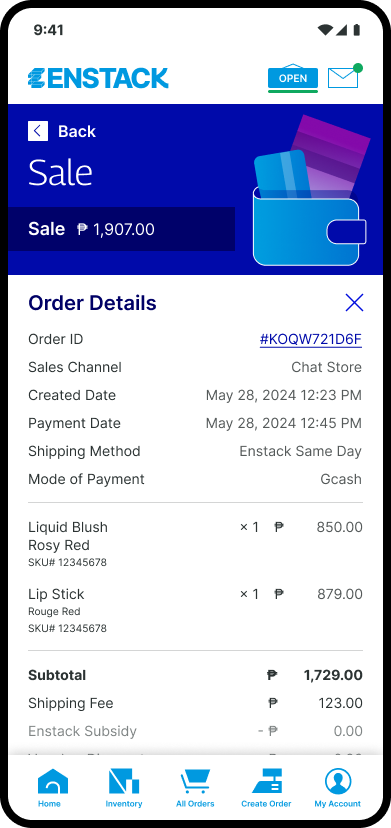Select the Liquid Blush Rosy Red item
Viewport: 391px width, 828px height.
point(195,544)
